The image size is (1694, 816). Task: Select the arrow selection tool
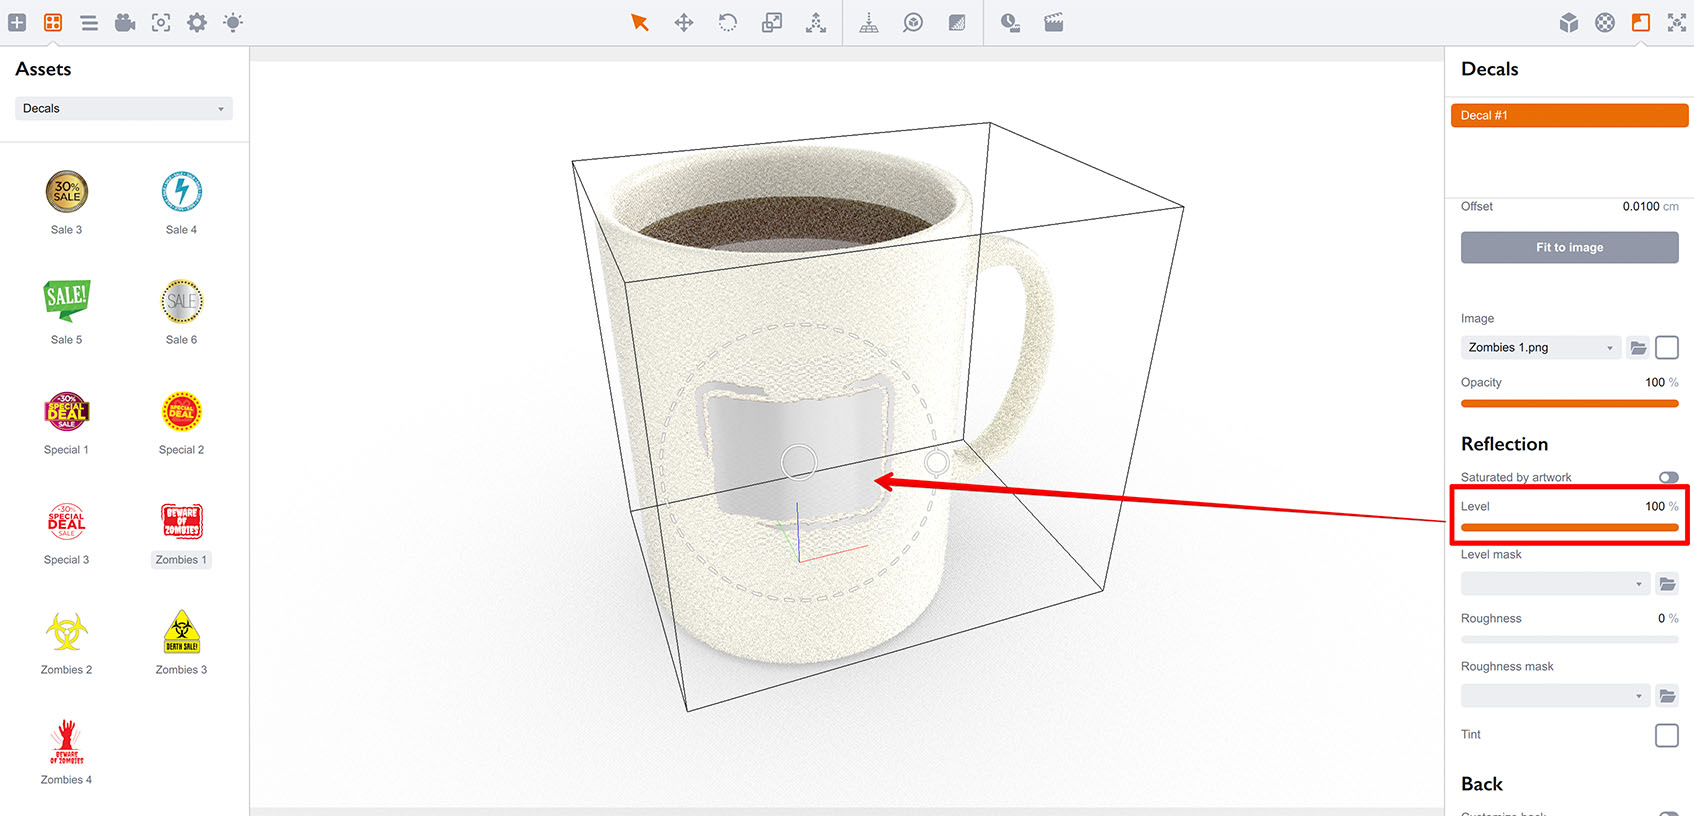click(640, 22)
